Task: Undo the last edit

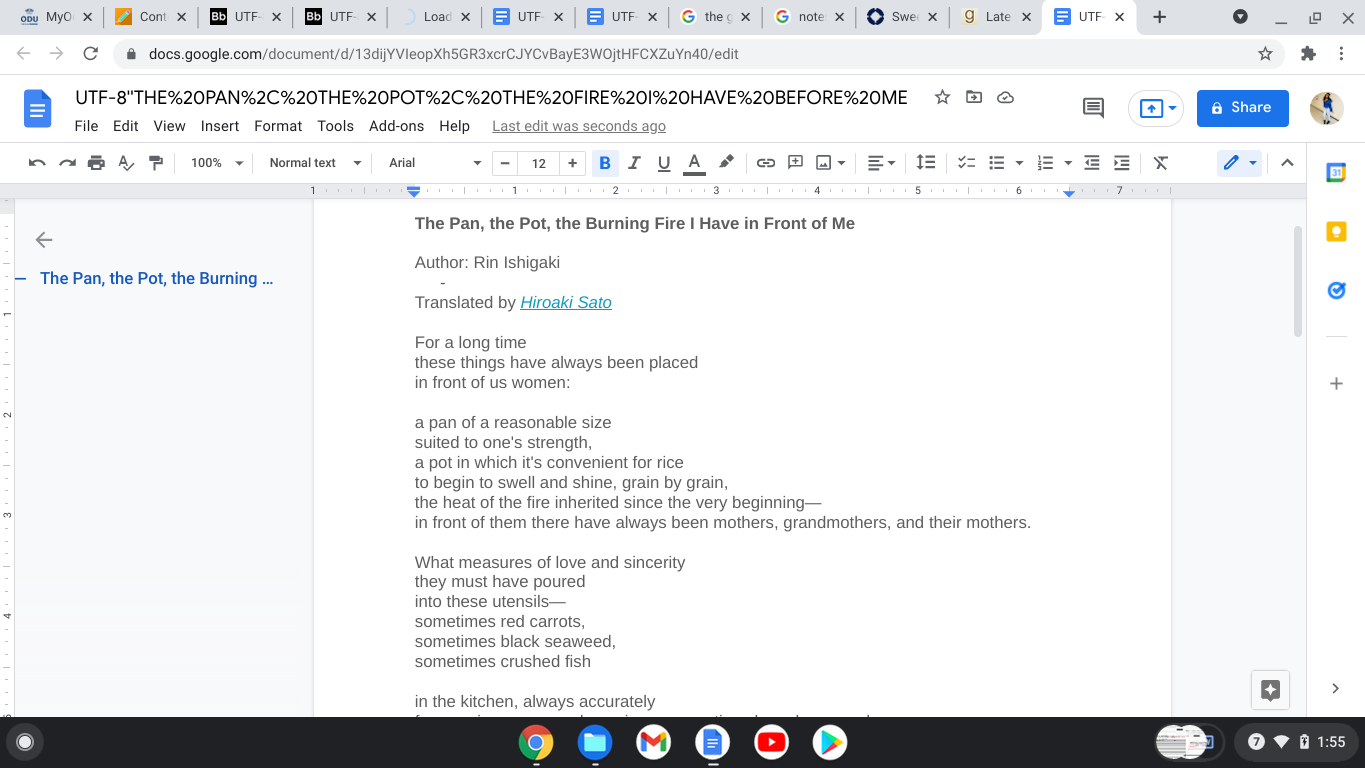Action: 37,163
